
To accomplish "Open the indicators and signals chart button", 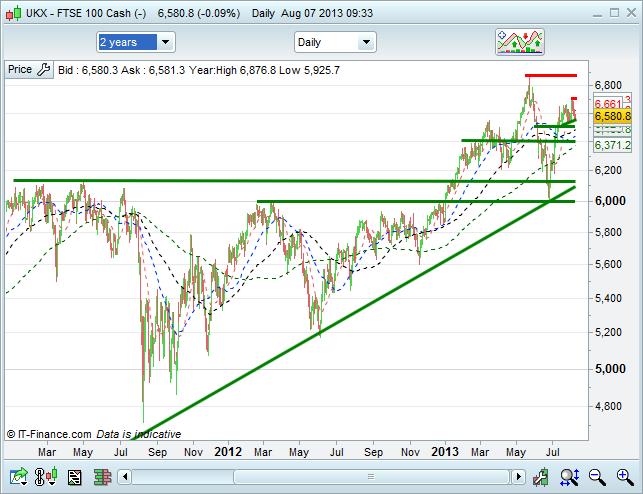I will click(519, 42).
